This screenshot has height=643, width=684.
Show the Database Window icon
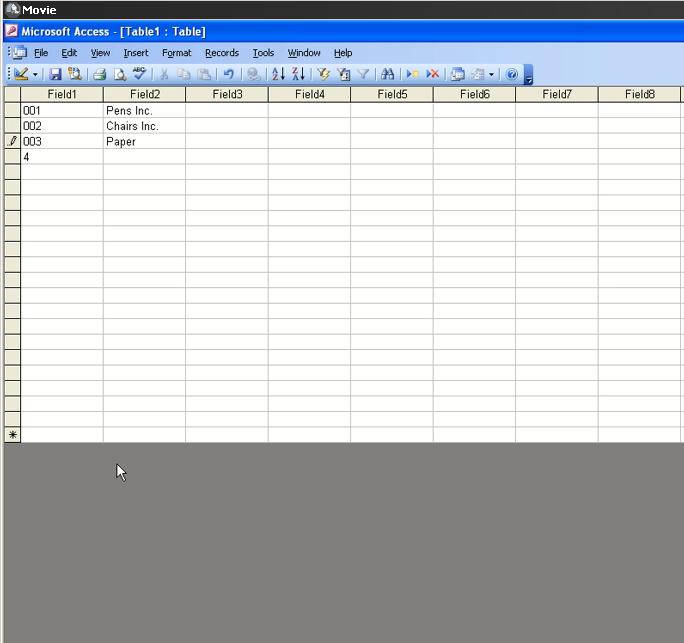tap(457, 74)
